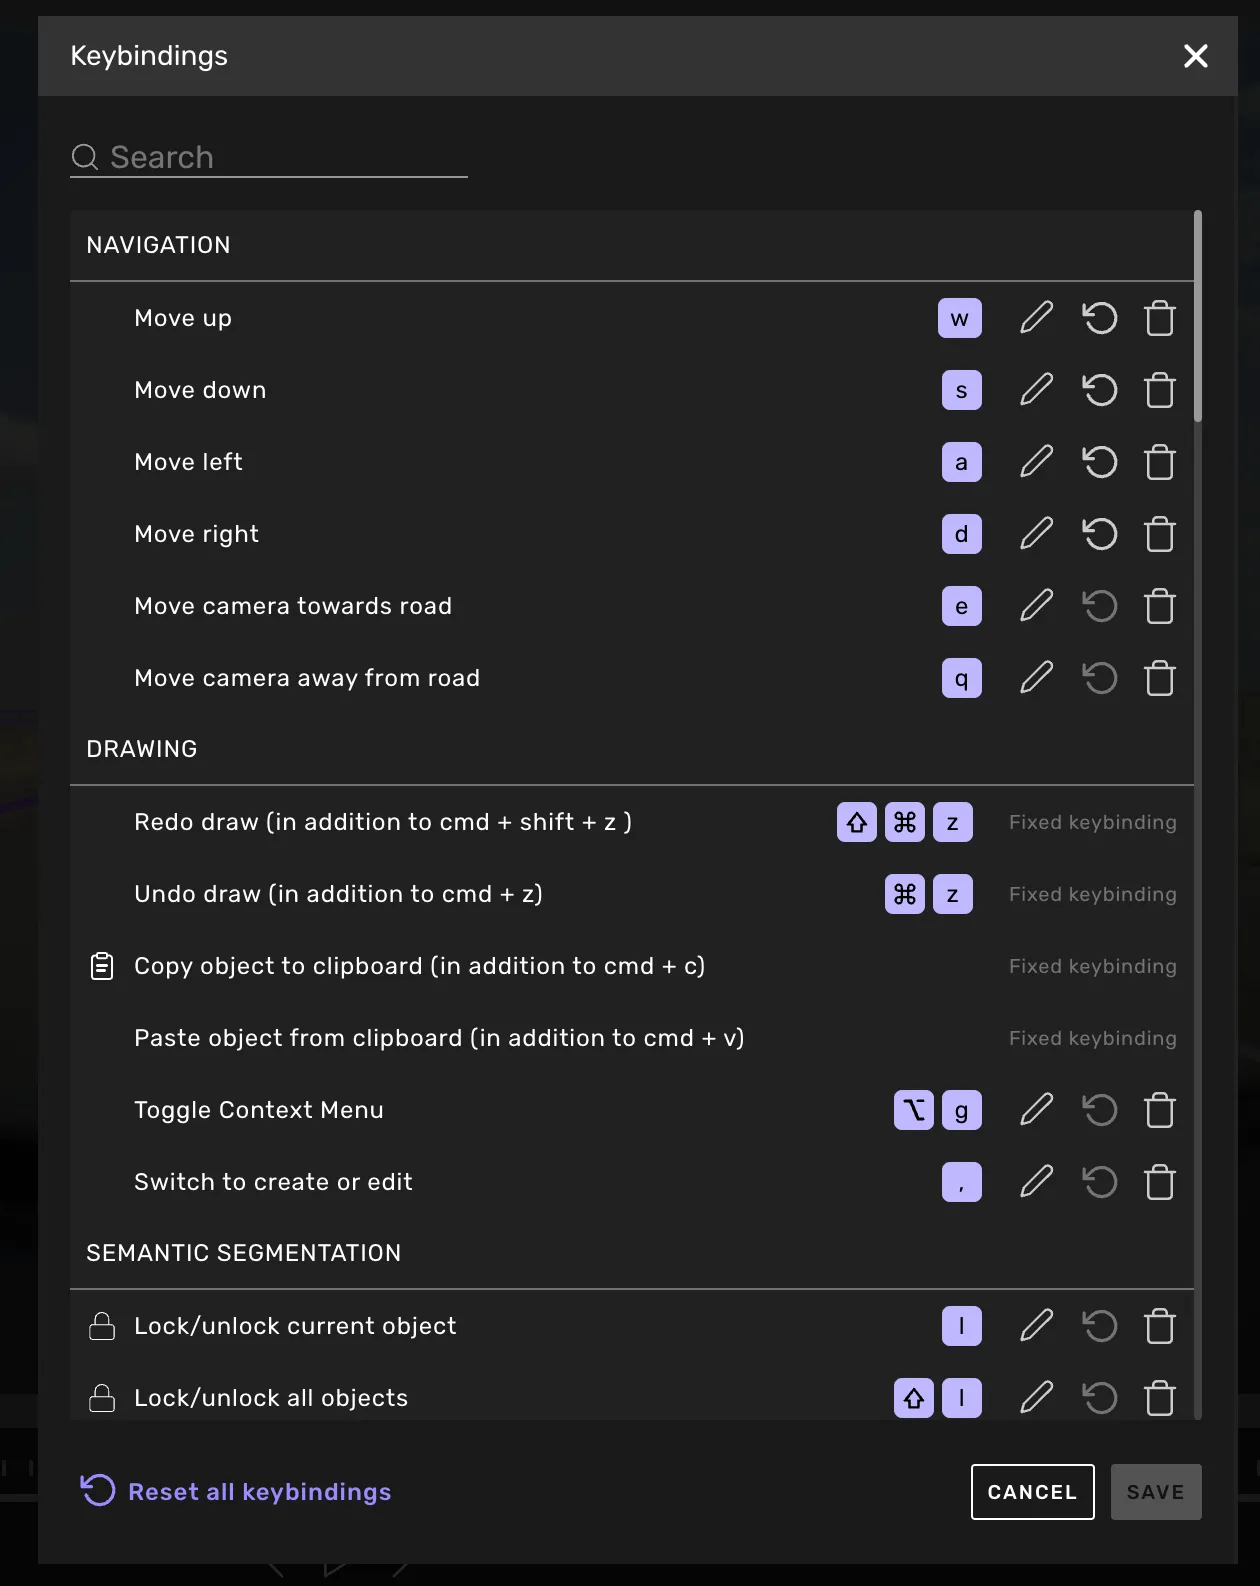Select Paste object from clipboard row label
This screenshot has width=1260, height=1586.
(x=440, y=1038)
